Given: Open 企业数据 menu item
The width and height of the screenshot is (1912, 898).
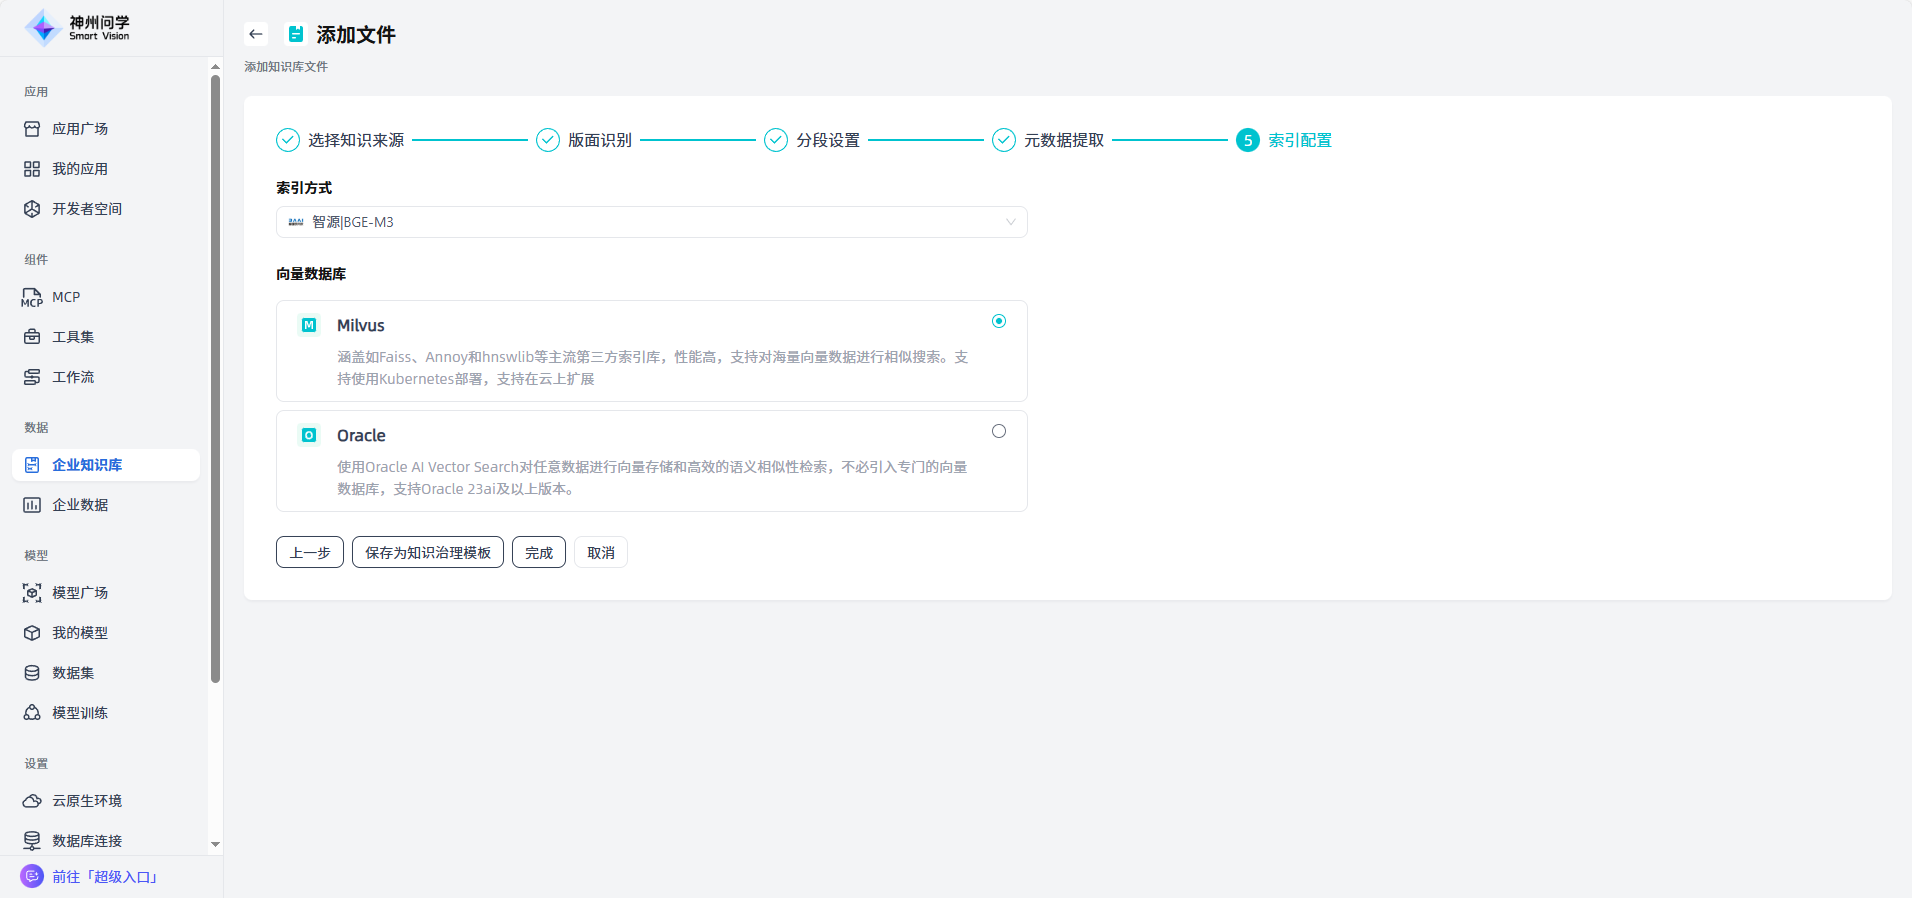Looking at the screenshot, I should click(x=80, y=505).
